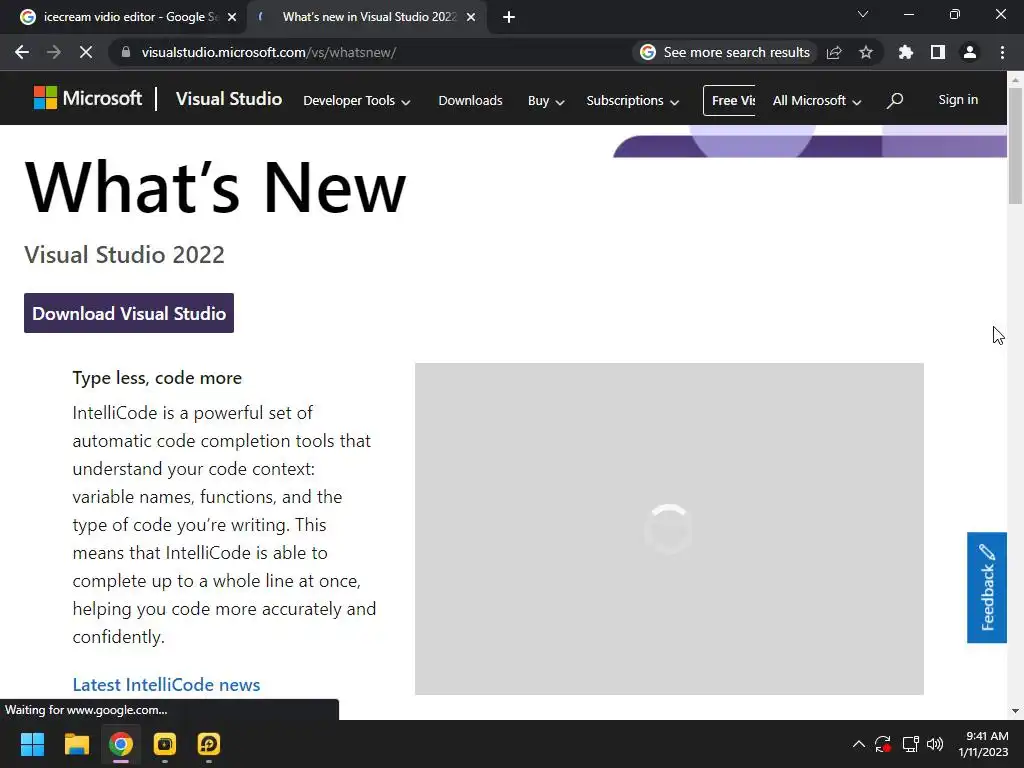The image size is (1024, 768).
Task: Open the Extensions puzzle icon
Action: tap(906, 52)
